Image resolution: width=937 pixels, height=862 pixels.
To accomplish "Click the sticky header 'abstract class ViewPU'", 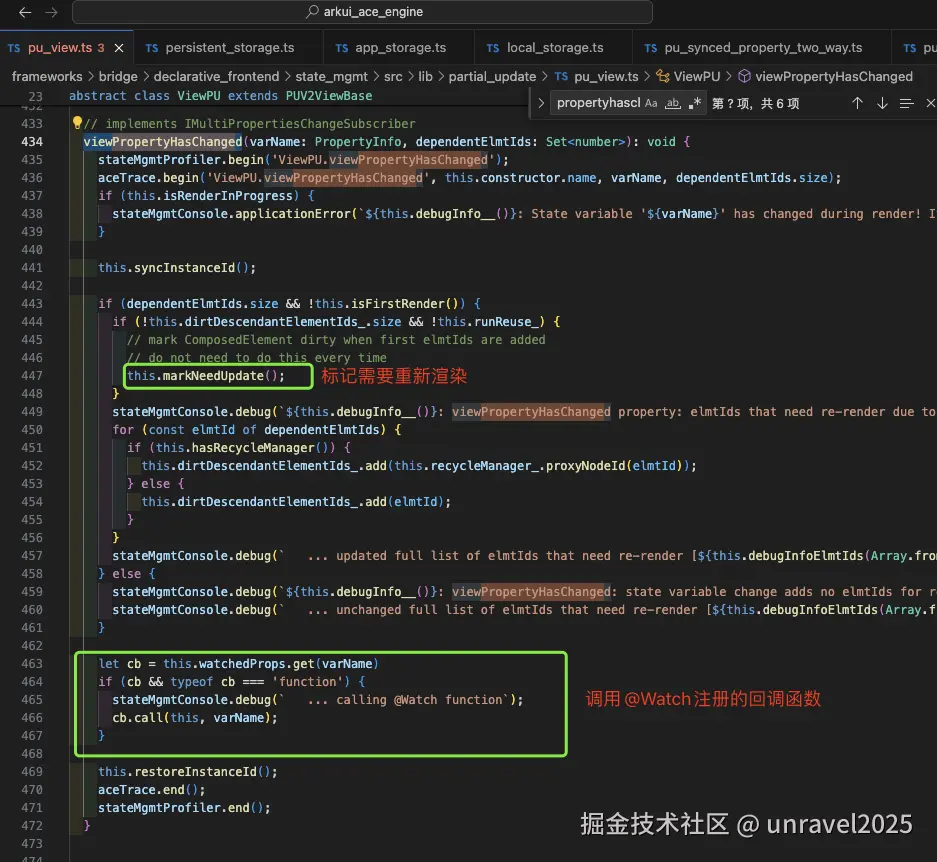I will click(221, 96).
